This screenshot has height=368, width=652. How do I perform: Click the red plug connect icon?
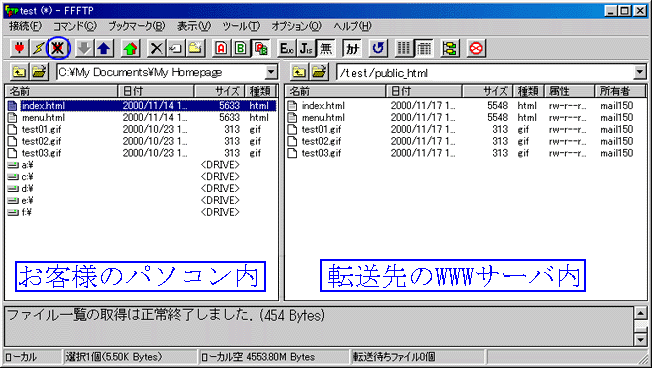pos(19,49)
